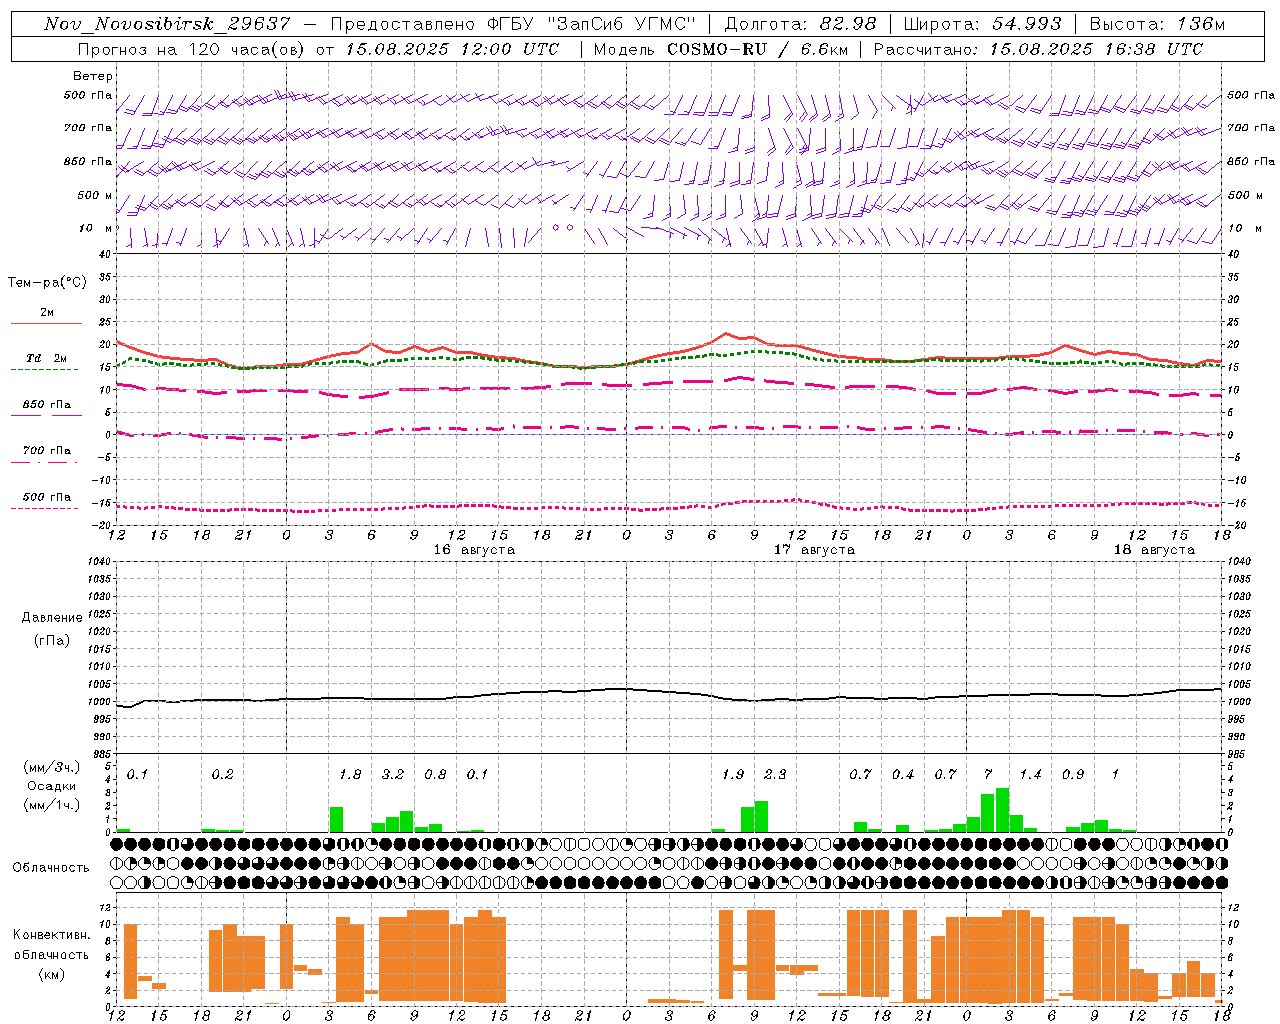Image resolution: width=1280 pixels, height=1024 pixels.
Task: Click the 0.9 precipitation total
Action: pos(1073,775)
